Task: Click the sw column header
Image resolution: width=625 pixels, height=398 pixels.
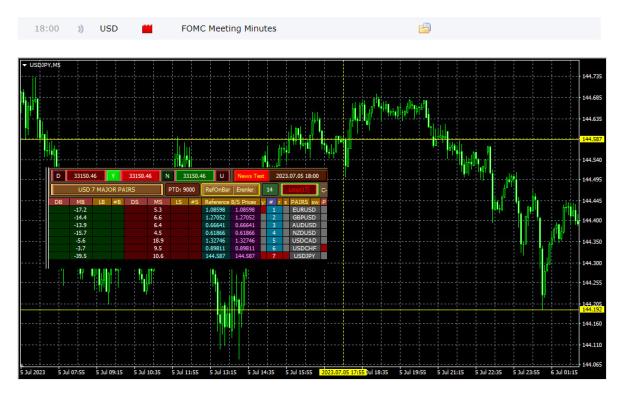Action: pos(315,202)
